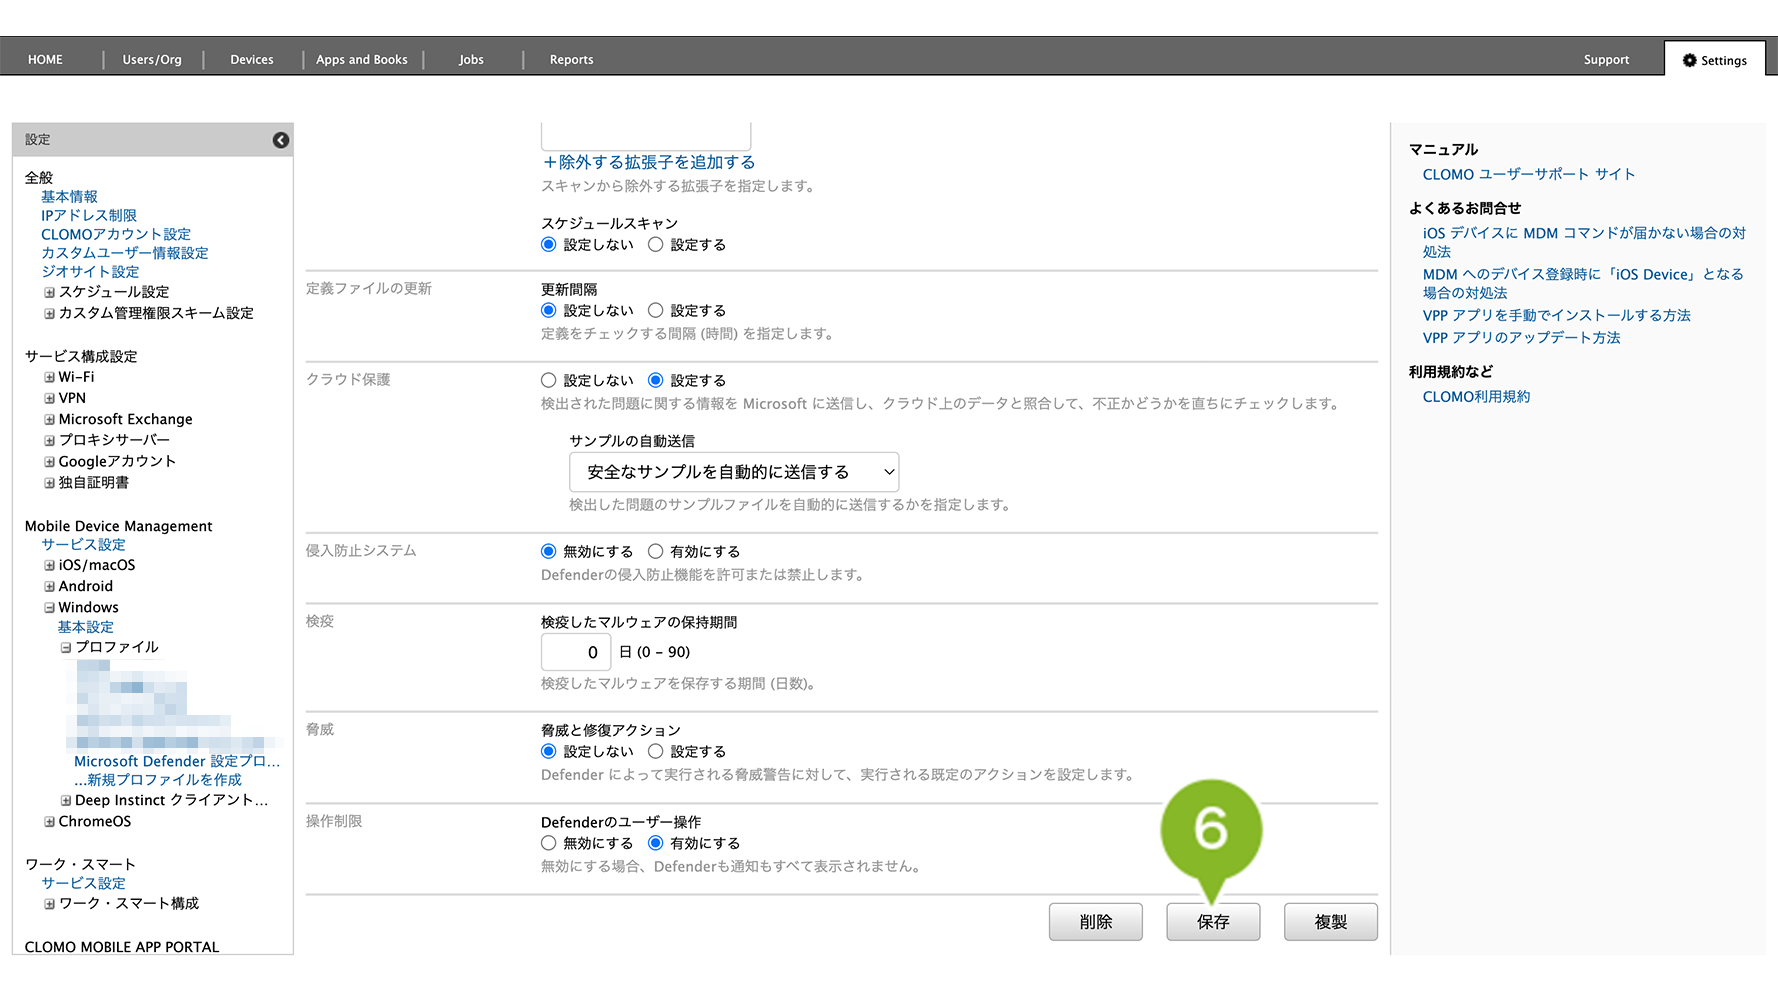Expand the iOS/macOS node
Viewport: 1778px width, 1000px height.
pyautogui.click(x=49, y=565)
